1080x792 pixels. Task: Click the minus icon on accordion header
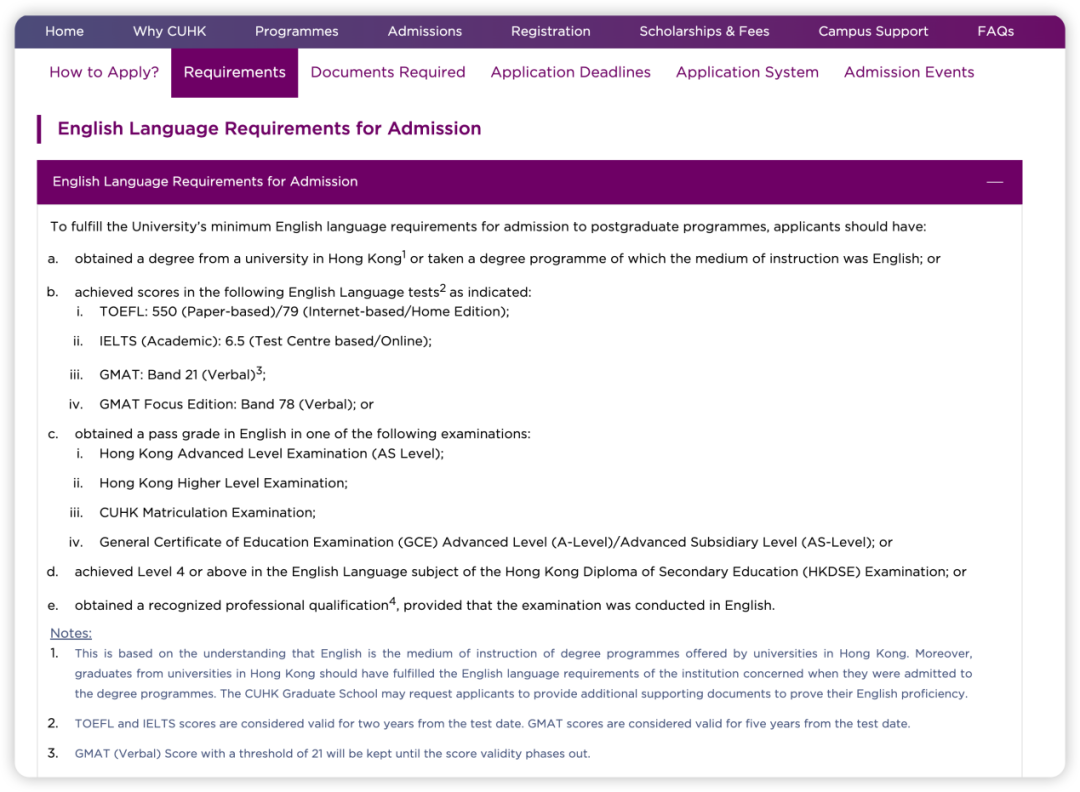[994, 182]
